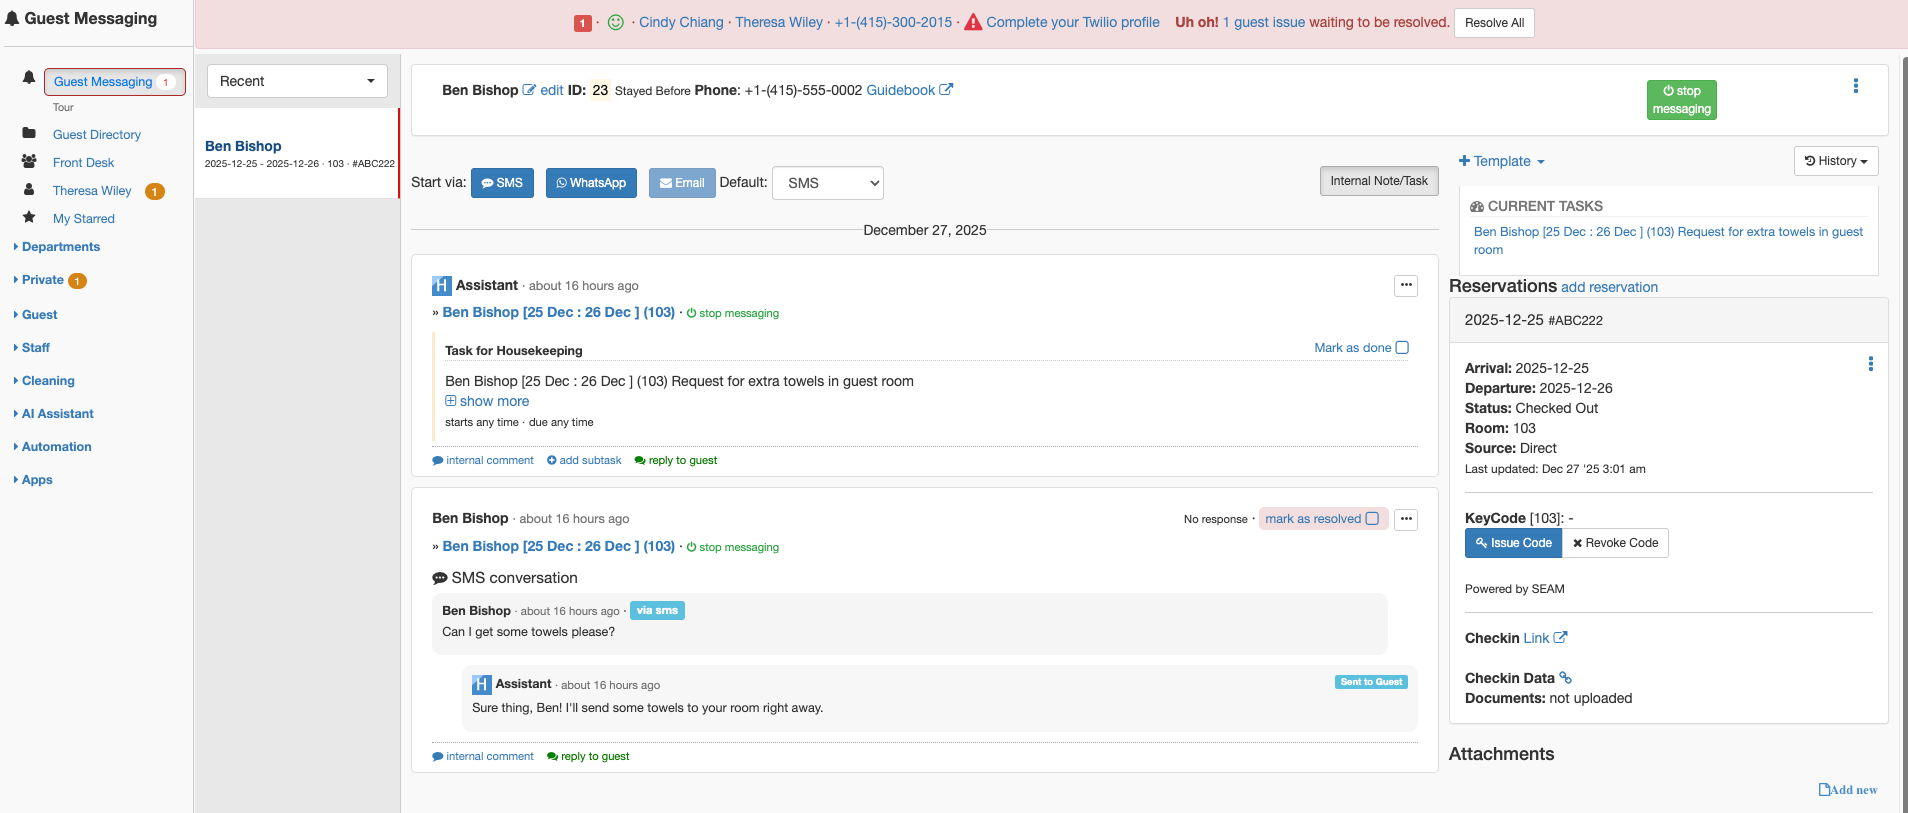Expand the History dropdown
Viewport: 1908px width, 813px height.
click(1836, 161)
